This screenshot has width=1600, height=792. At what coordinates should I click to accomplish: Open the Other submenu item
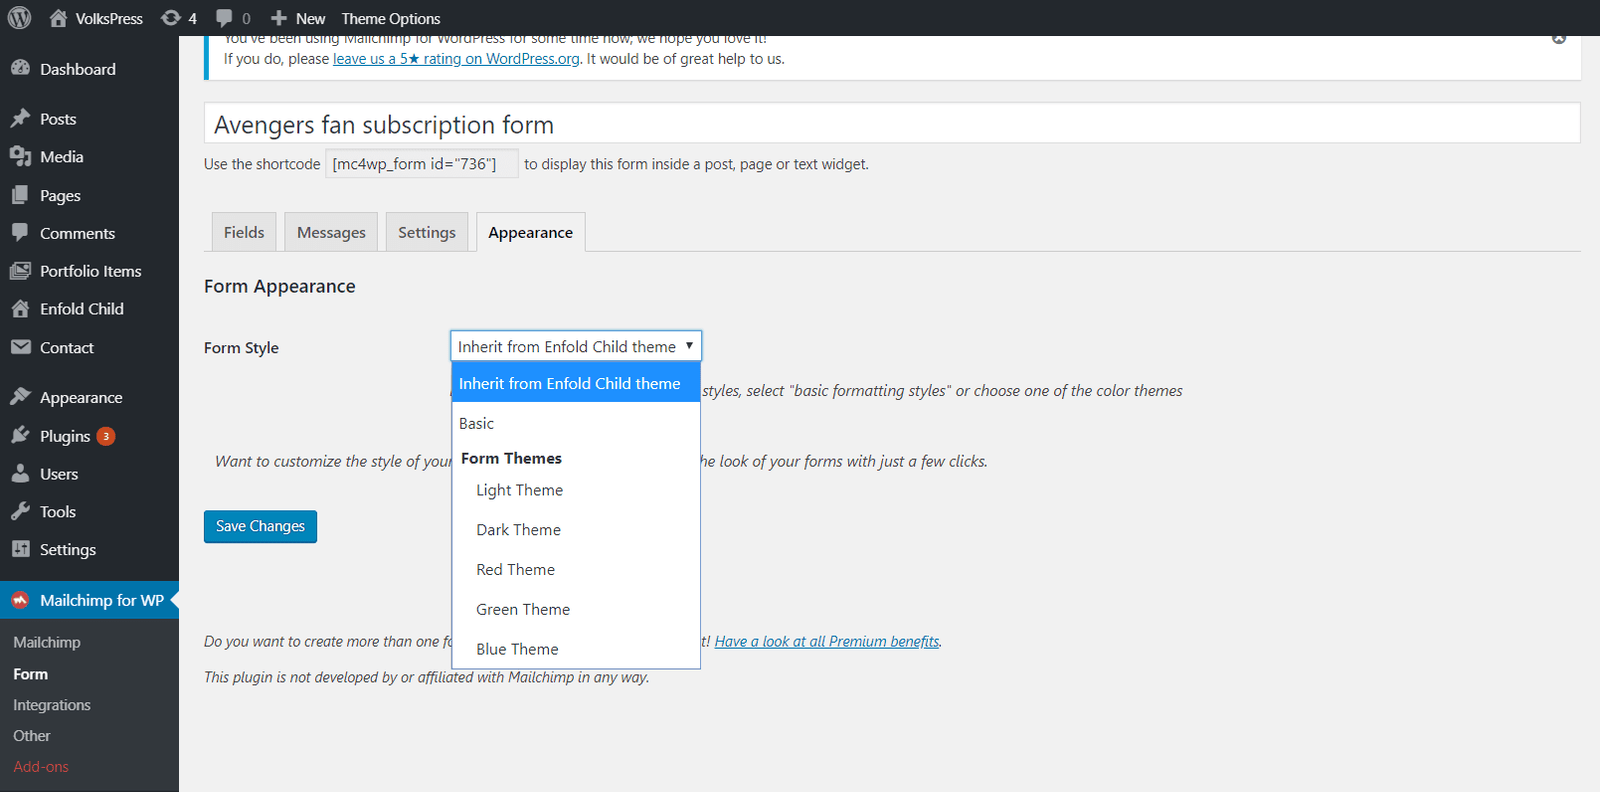(x=32, y=736)
